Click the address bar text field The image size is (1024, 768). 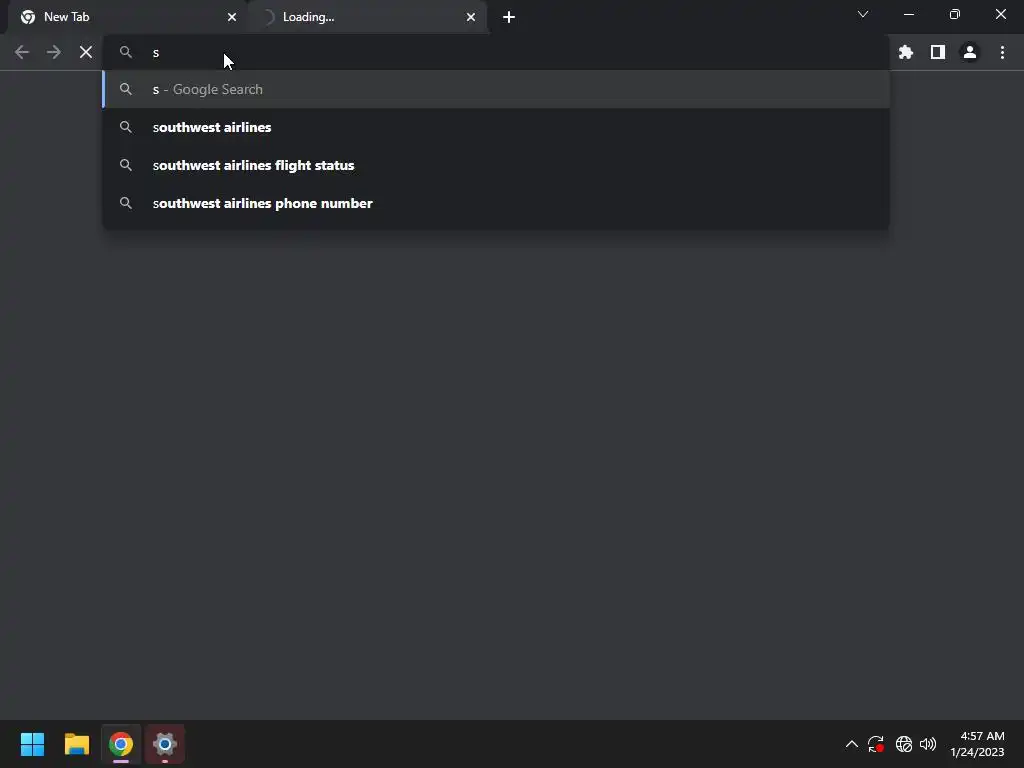click(x=496, y=52)
